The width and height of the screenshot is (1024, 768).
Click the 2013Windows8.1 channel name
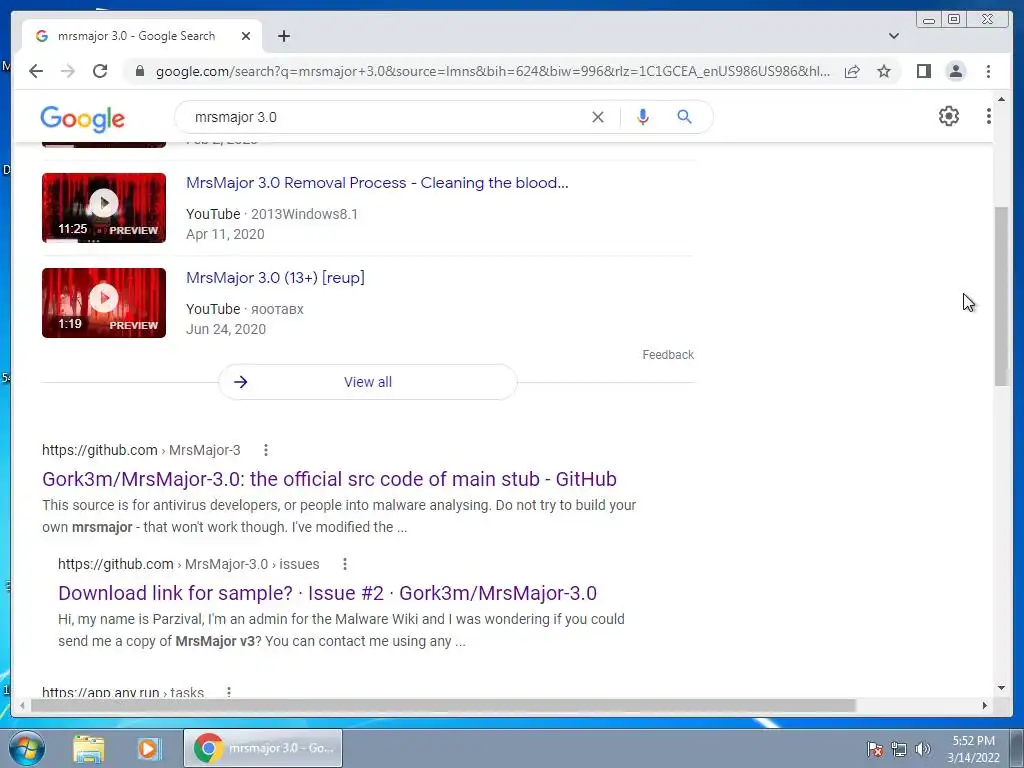pyautogui.click(x=304, y=214)
